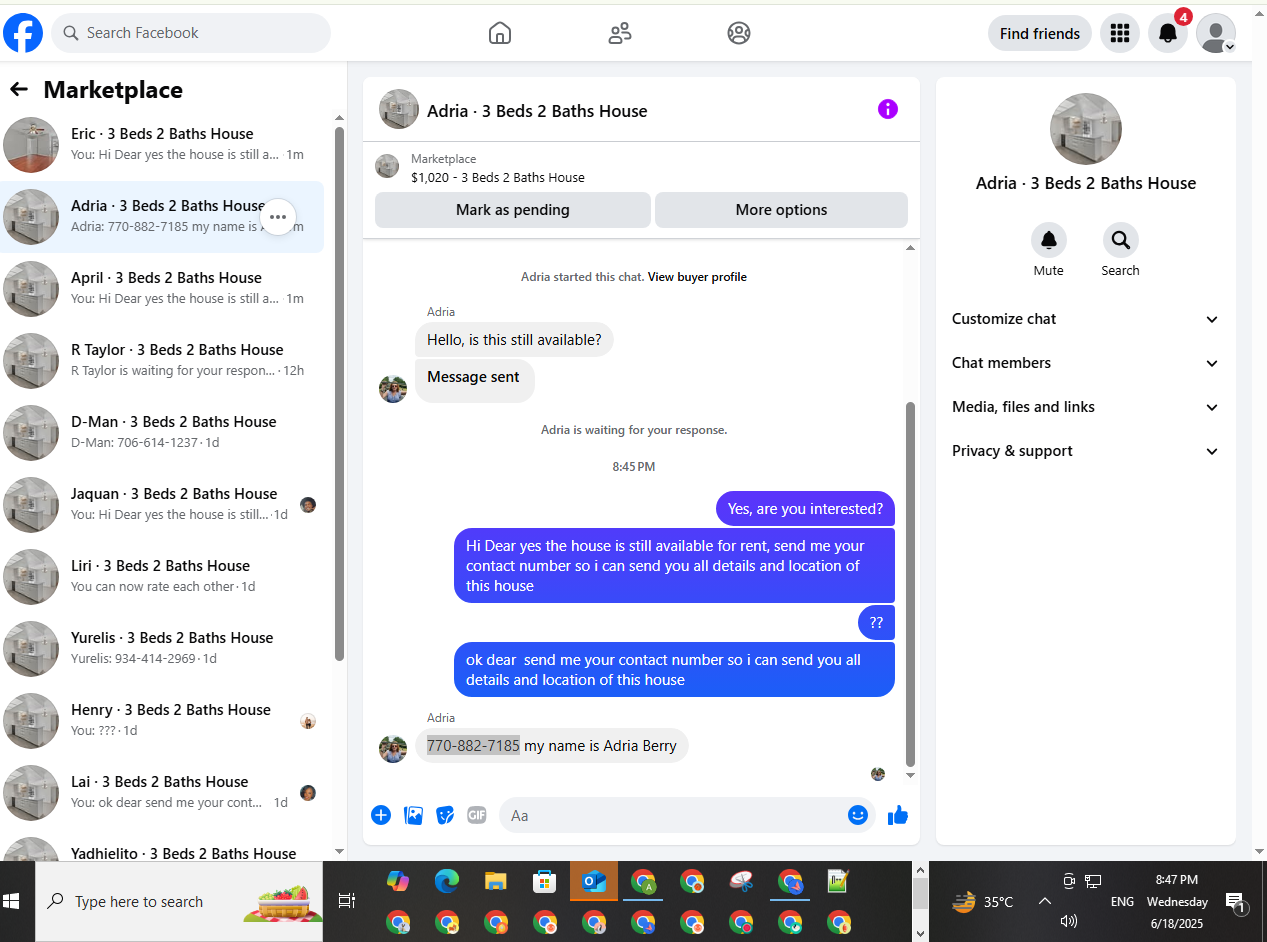Screen dimensions: 1267x942
Task: Expand the Chat members section
Action: (1086, 363)
